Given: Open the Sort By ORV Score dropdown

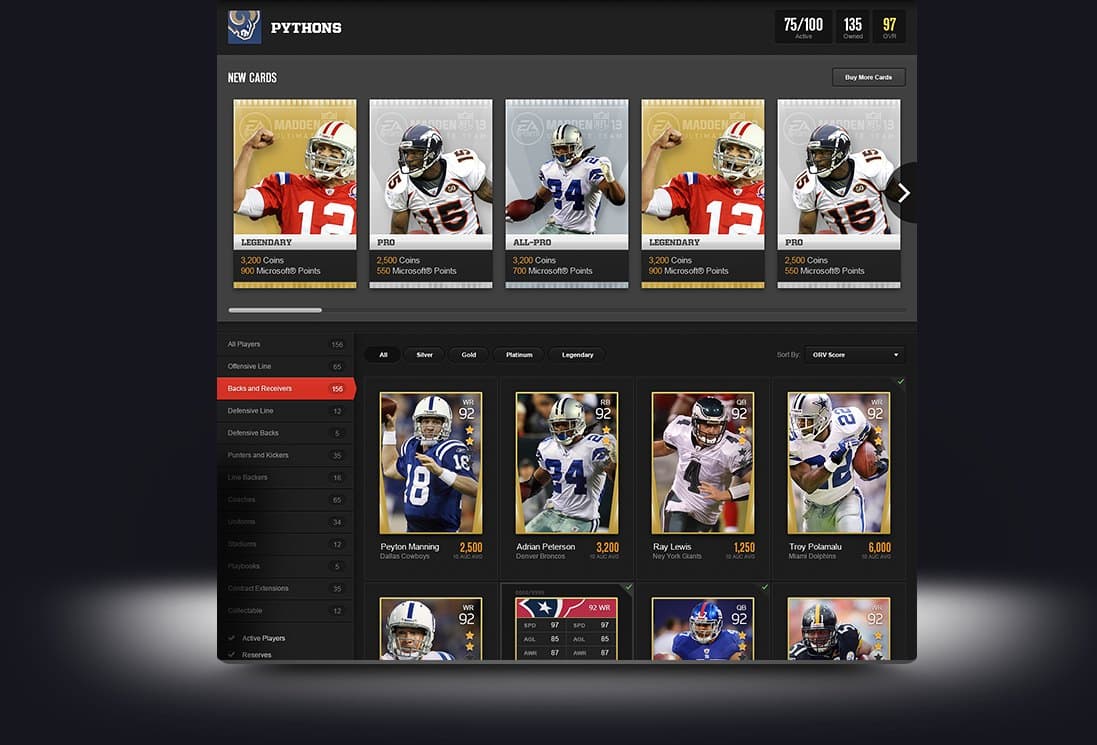Looking at the screenshot, I should pyautogui.click(x=855, y=355).
